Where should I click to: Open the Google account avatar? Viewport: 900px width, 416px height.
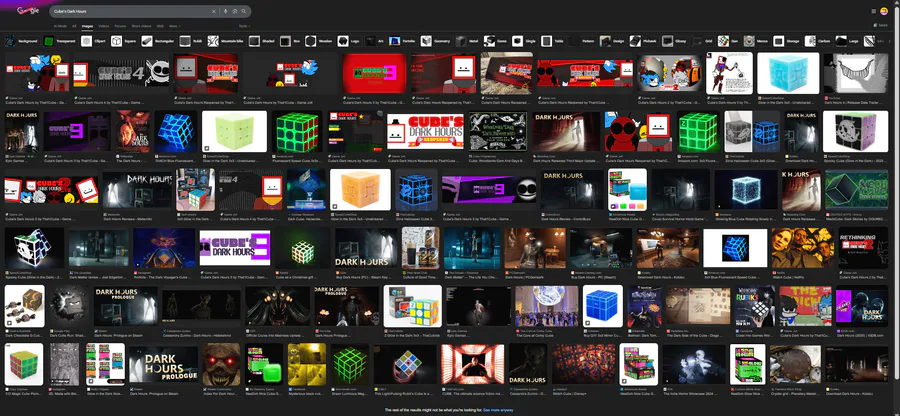pos(884,11)
